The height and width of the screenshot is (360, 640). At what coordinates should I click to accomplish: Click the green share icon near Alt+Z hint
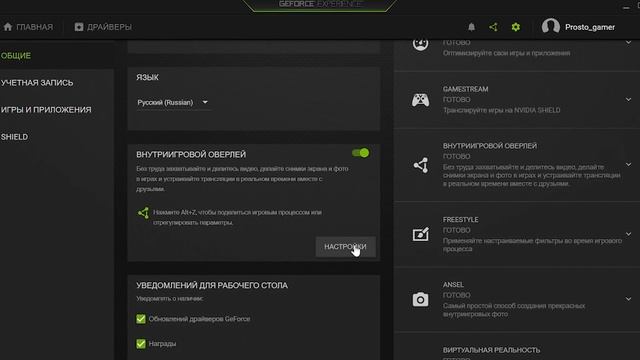coord(143,213)
